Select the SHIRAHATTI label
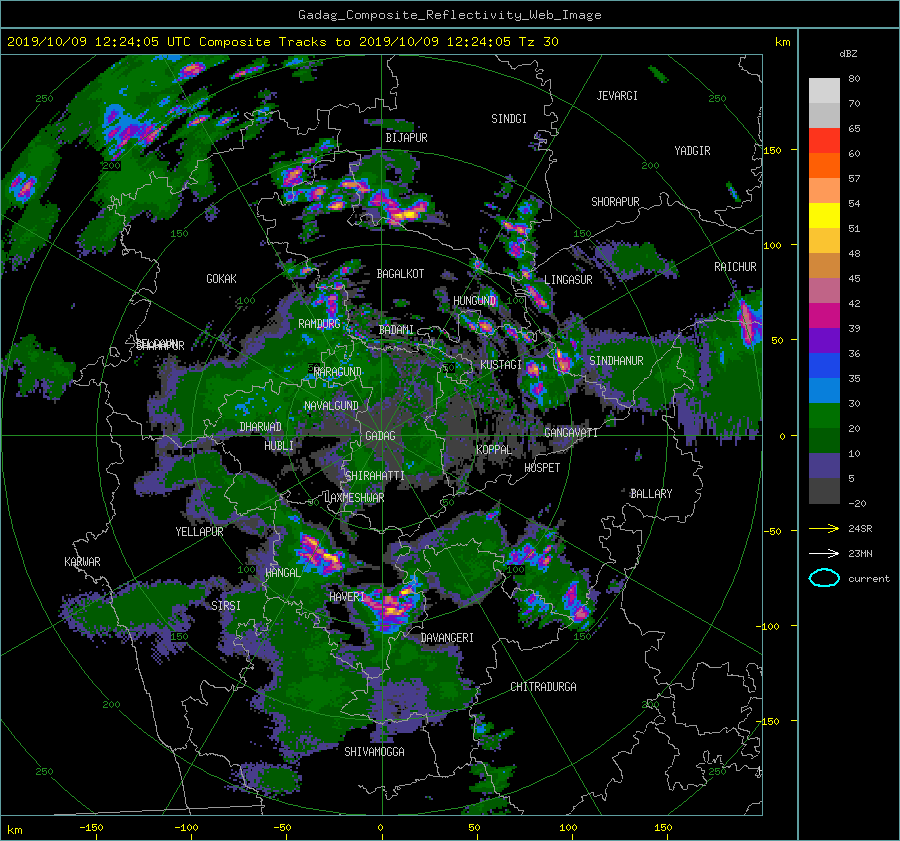Screen dimensions: 900x841 375,476
